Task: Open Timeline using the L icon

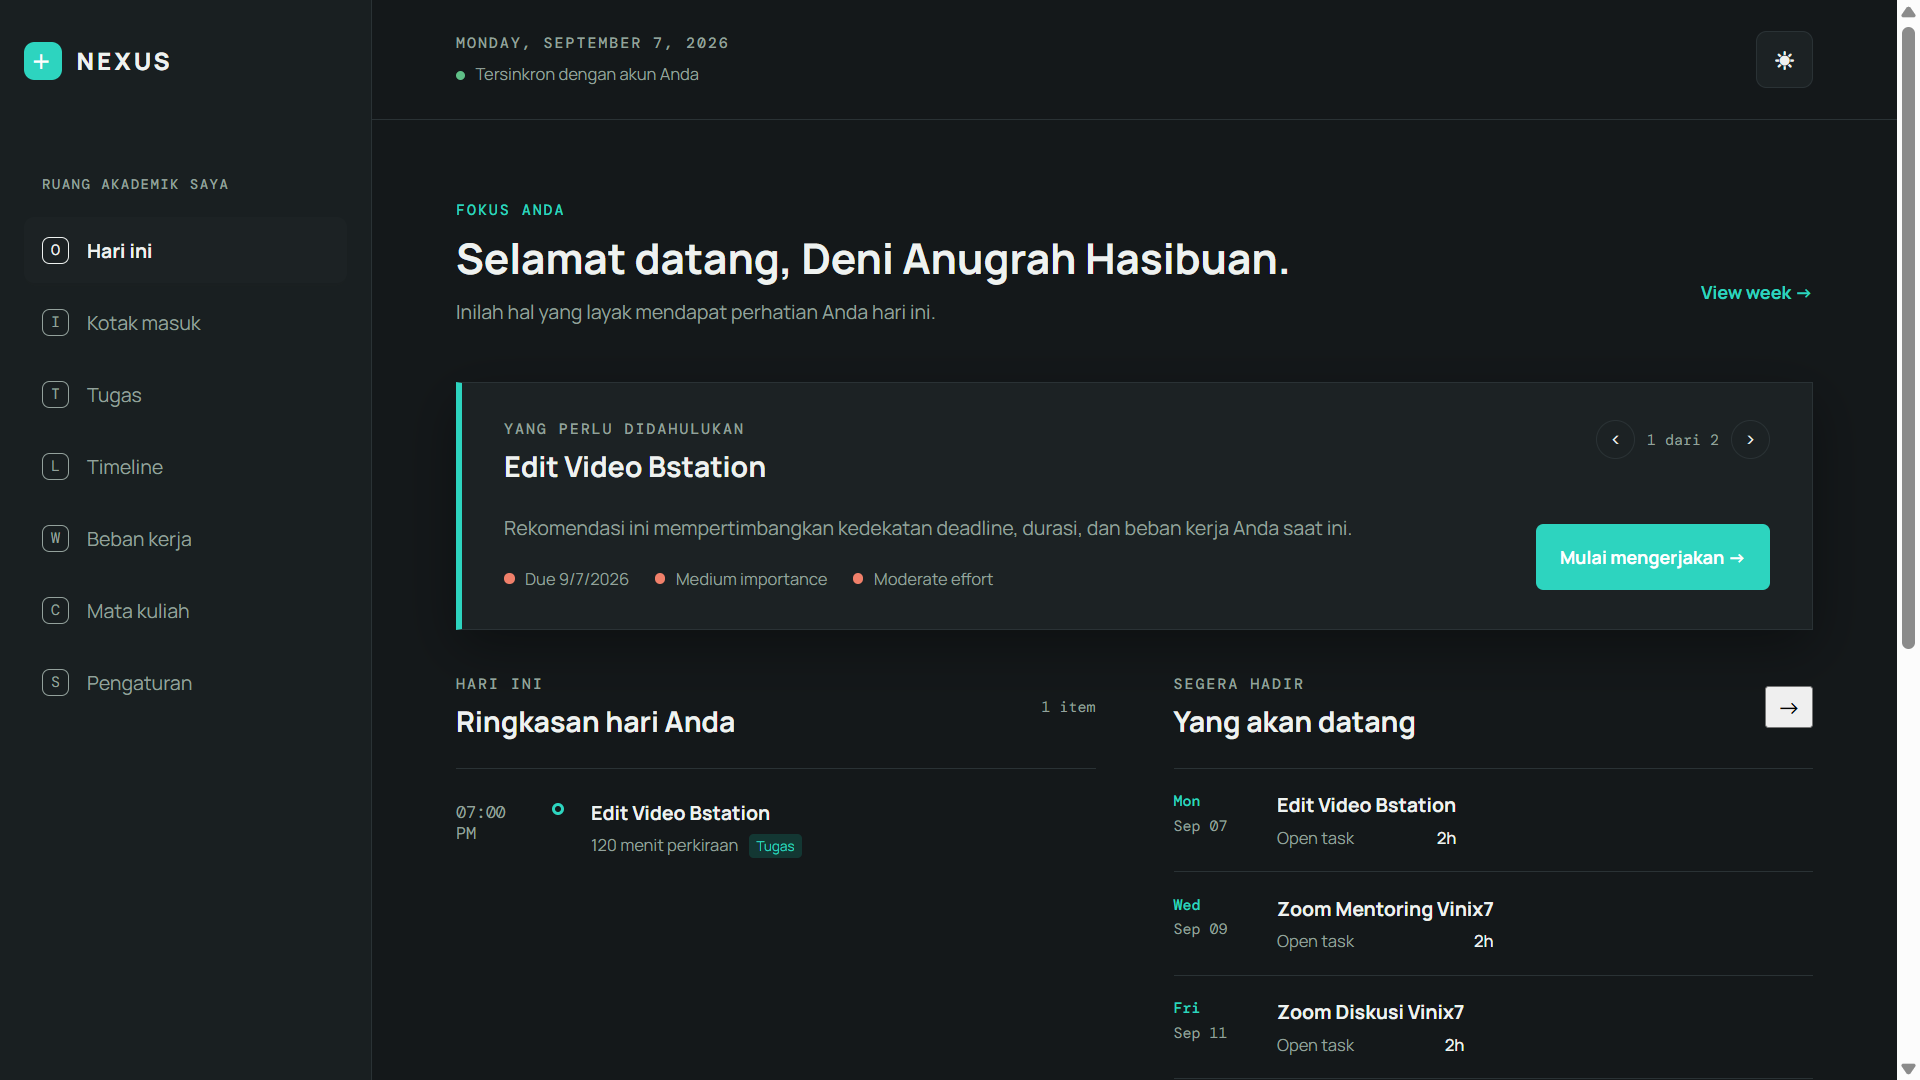Action: 55,466
